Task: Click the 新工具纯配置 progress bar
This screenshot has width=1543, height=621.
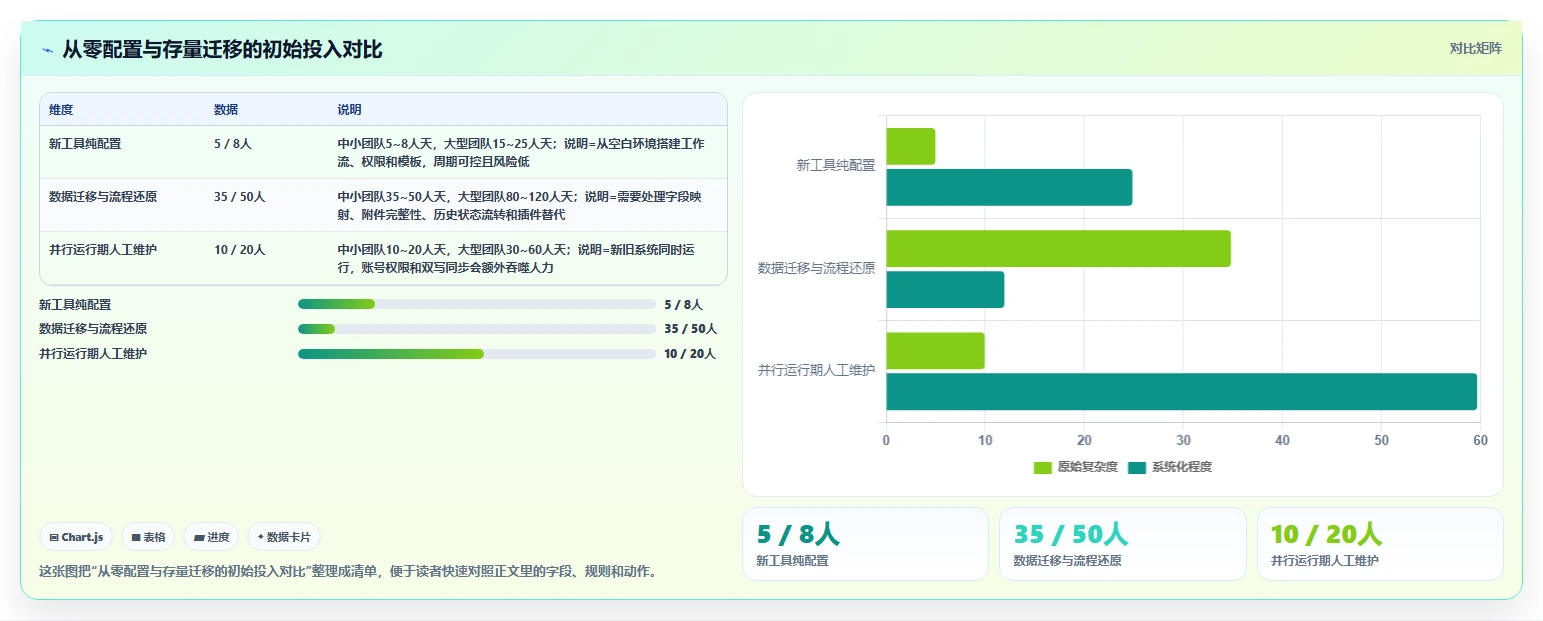Action: coord(477,304)
